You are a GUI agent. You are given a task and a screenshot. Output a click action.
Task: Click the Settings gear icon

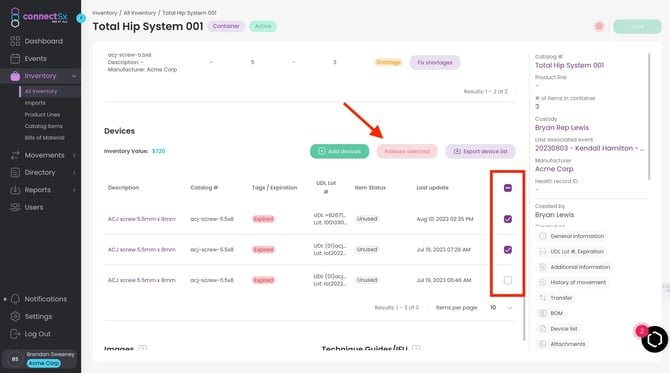(x=15, y=316)
